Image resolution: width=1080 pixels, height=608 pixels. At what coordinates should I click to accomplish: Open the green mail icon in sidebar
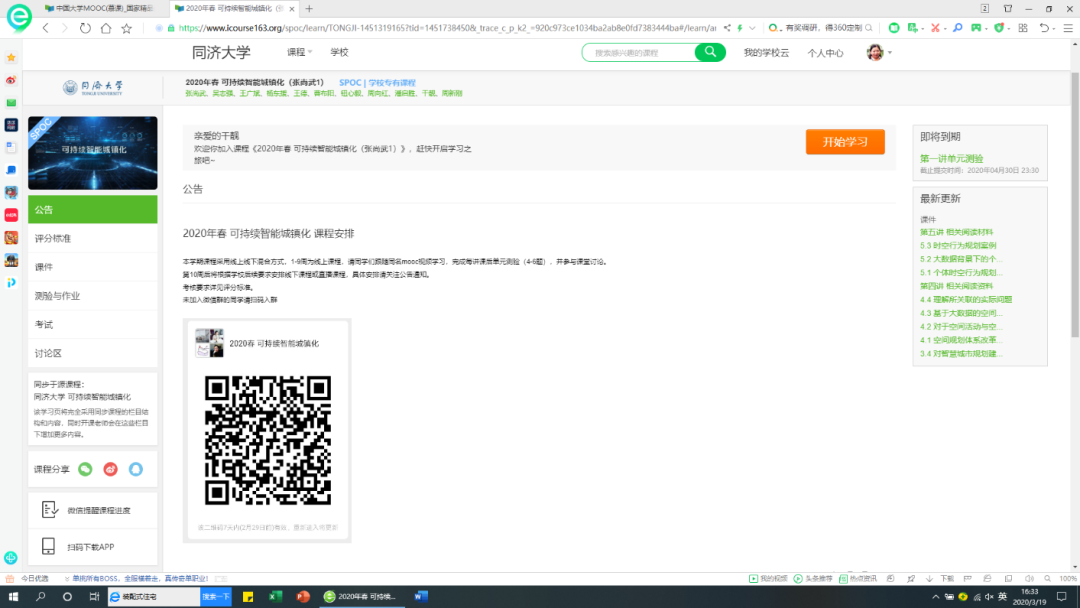click(x=11, y=103)
